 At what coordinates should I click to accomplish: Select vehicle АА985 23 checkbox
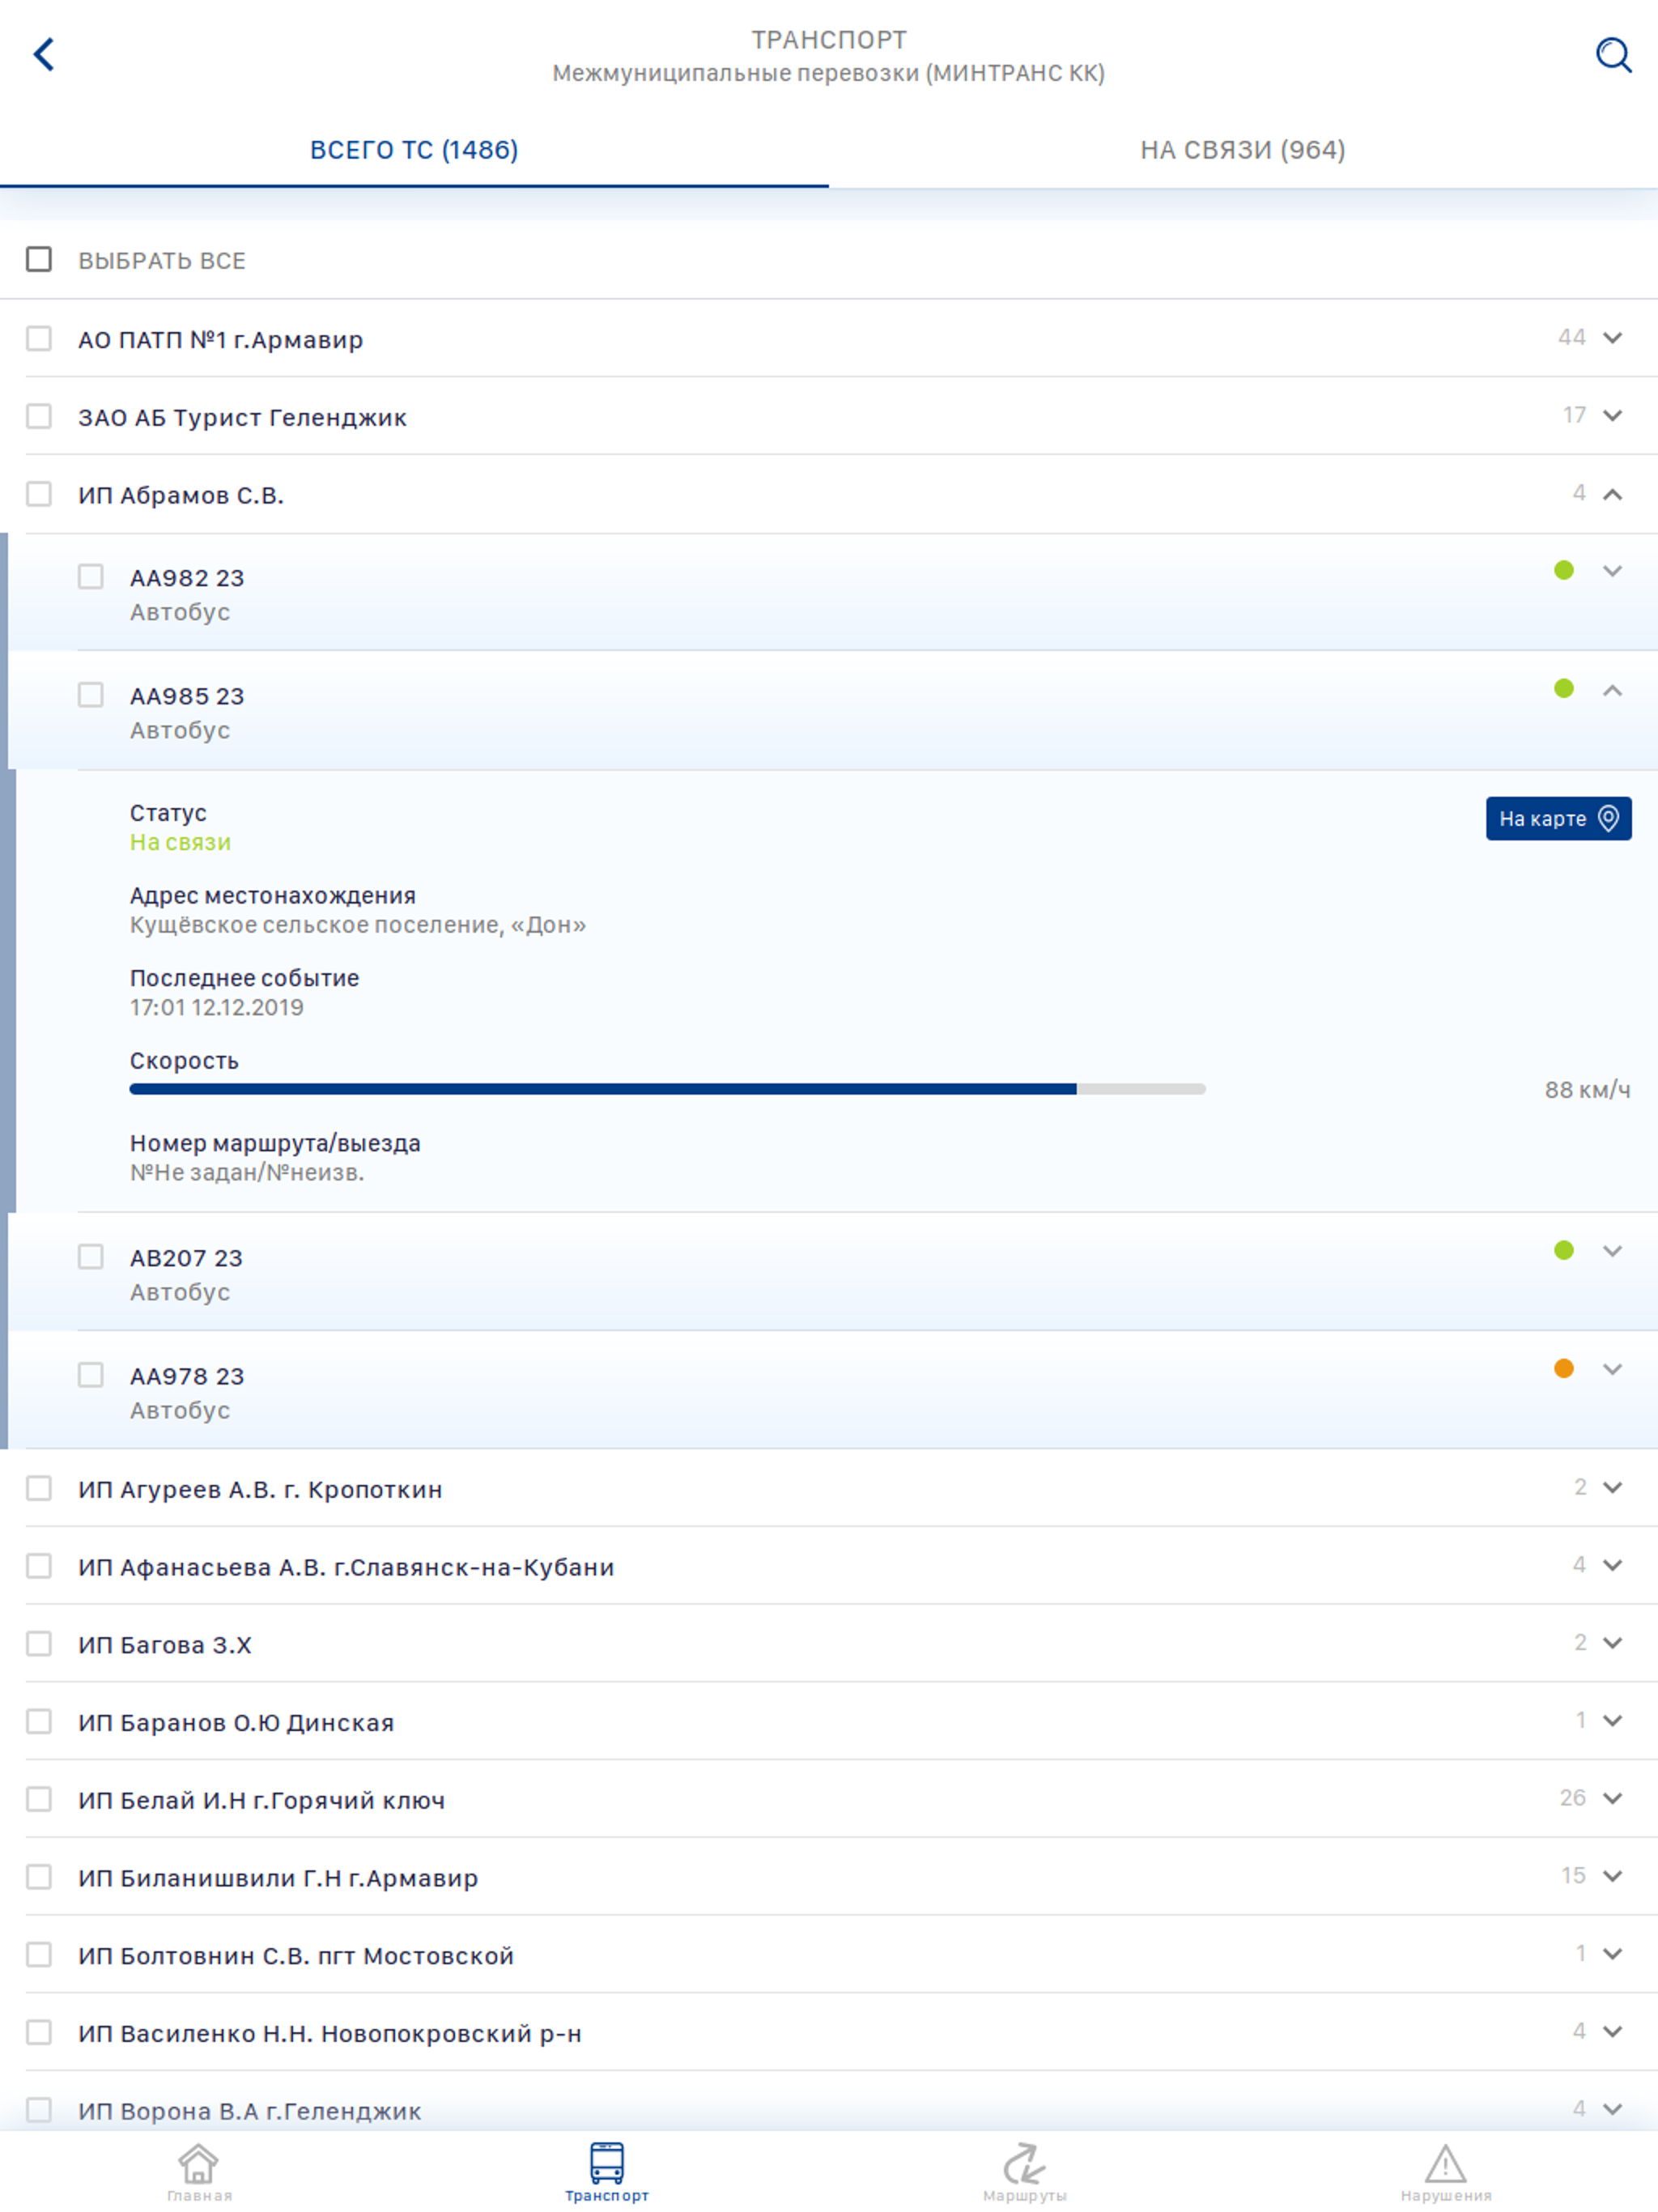(91, 694)
